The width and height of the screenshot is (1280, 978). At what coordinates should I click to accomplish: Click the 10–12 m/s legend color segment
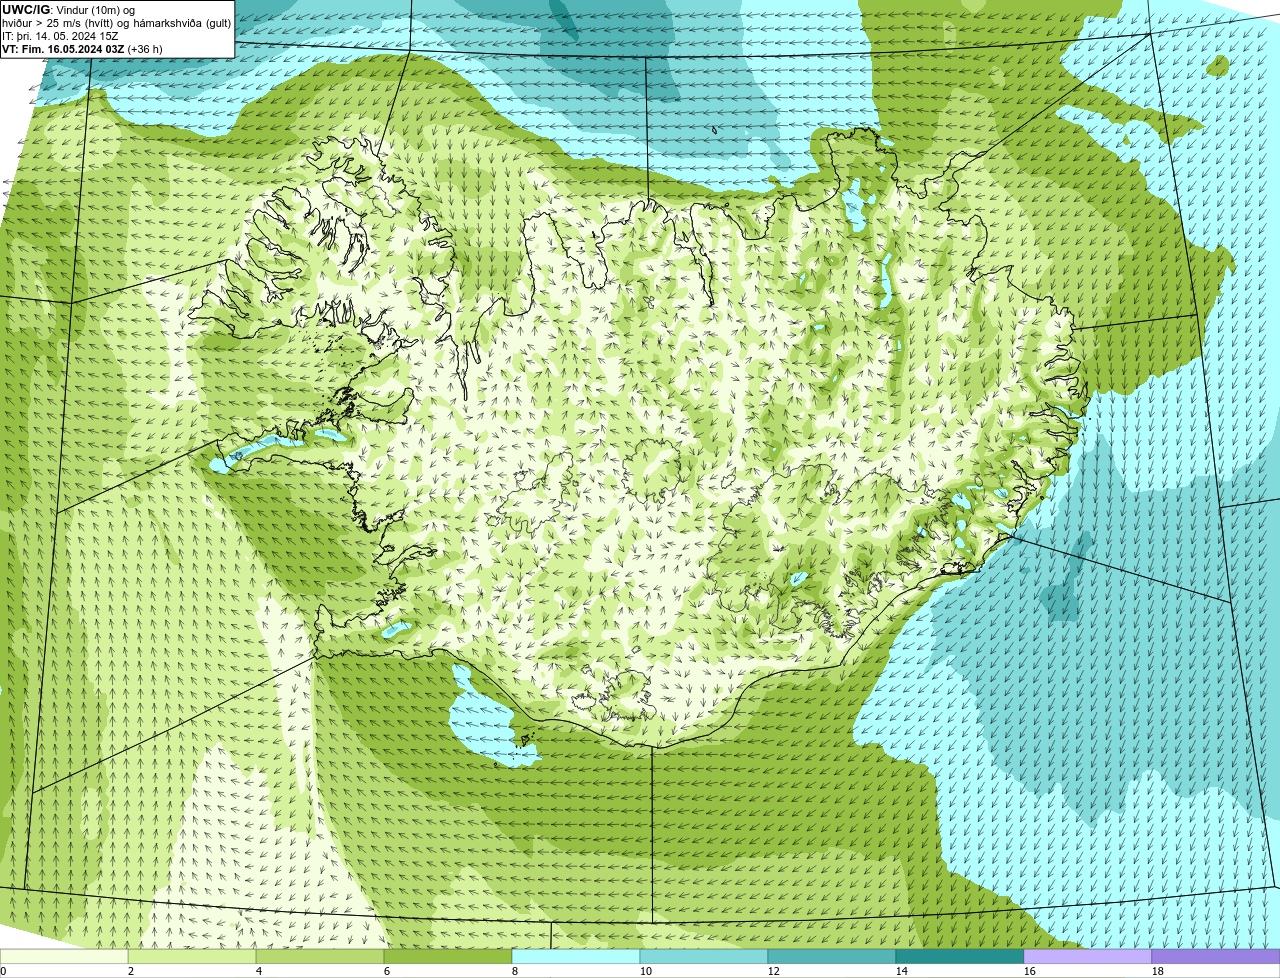pyautogui.click(x=704, y=956)
